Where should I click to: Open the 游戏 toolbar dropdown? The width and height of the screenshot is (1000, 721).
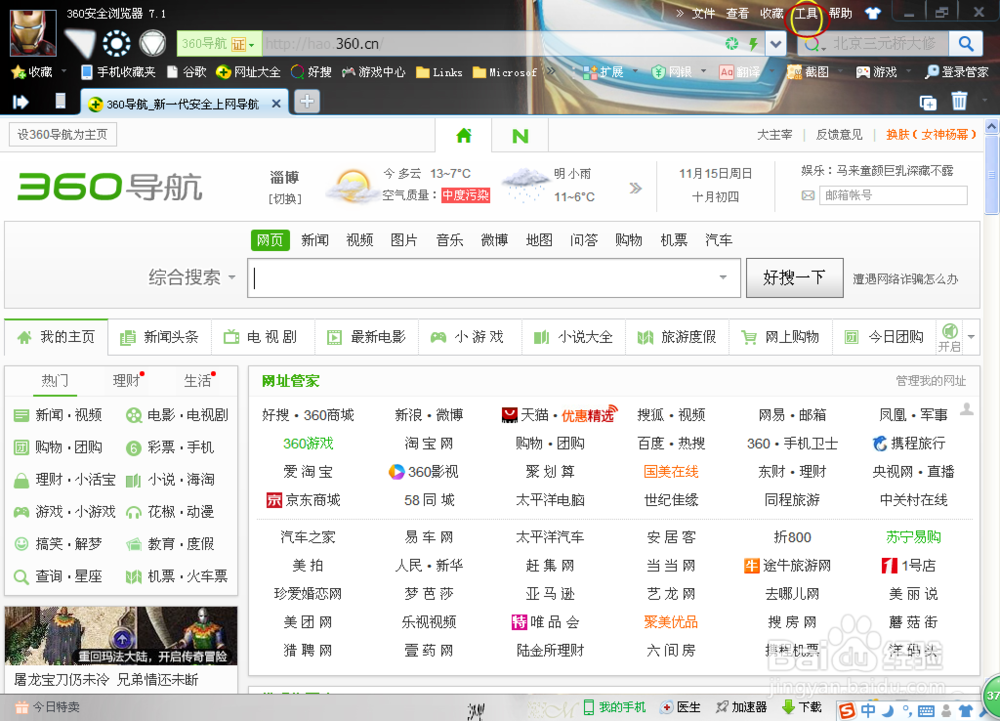click(x=909, y=71)
